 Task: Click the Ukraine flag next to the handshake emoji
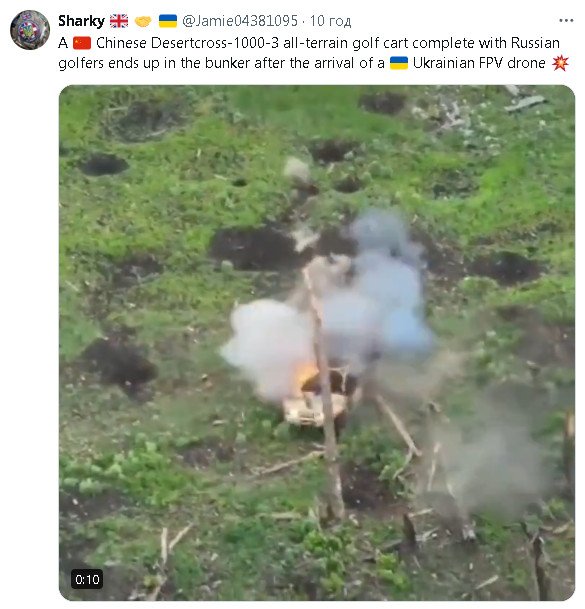coord(168,21)
